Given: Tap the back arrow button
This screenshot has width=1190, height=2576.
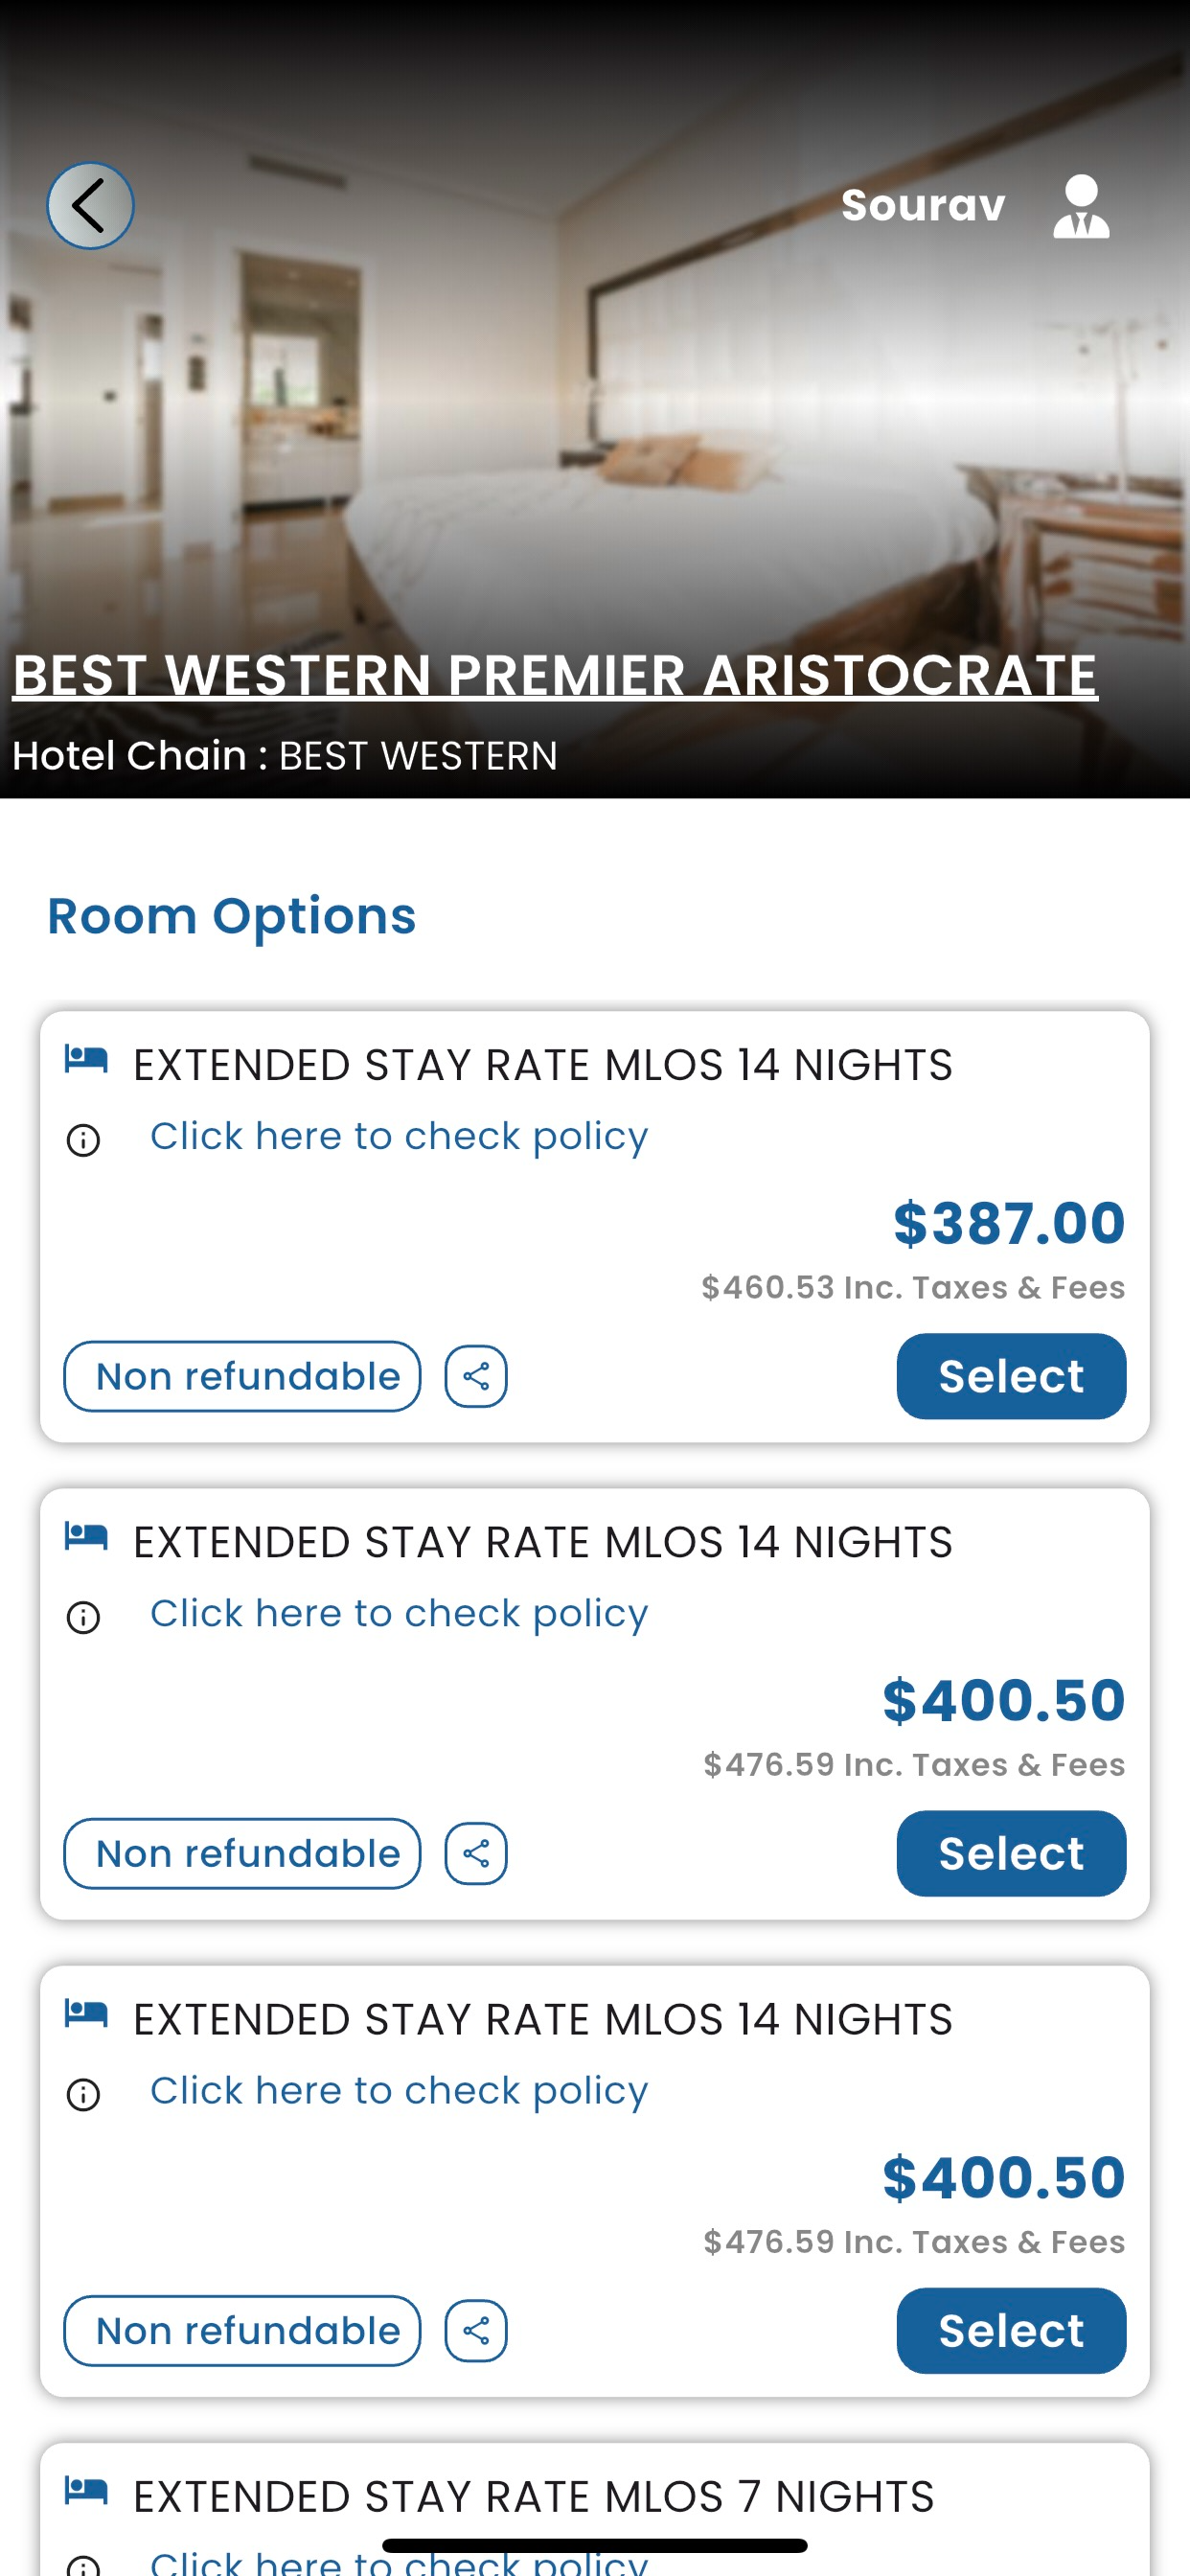Looking at the screenshot, I should pyautogui.click(x=90, y=205).
